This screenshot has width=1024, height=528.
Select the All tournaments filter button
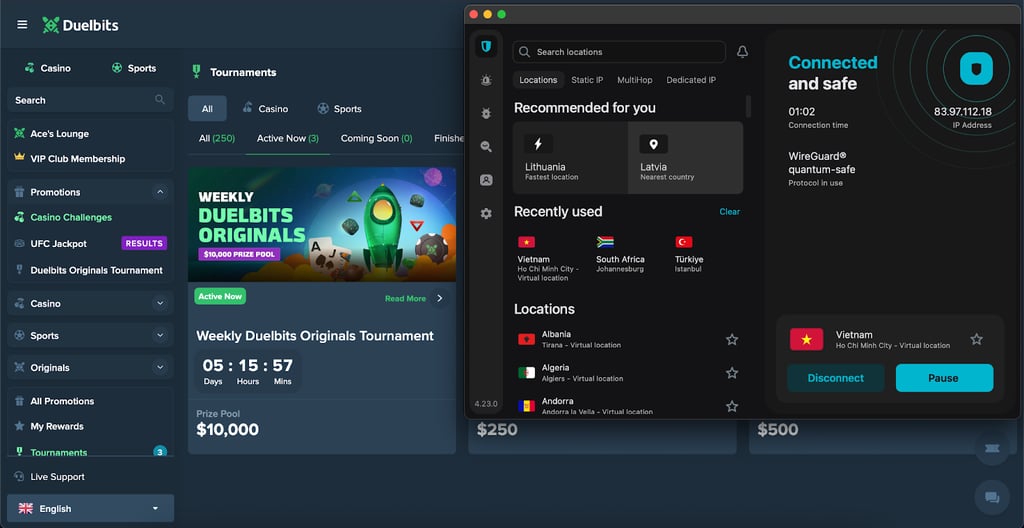[207, 108]
